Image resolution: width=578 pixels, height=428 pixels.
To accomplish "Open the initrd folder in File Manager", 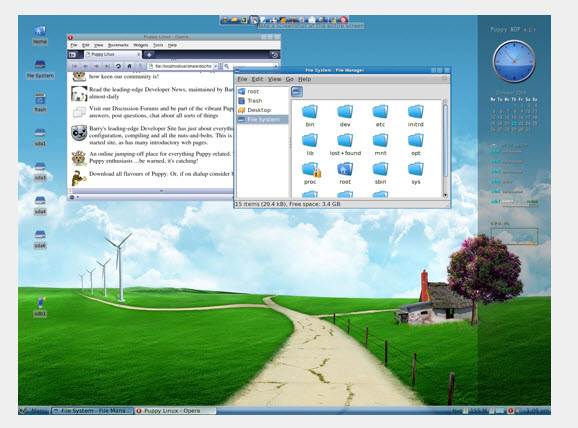I will click(x=416, y=116).
